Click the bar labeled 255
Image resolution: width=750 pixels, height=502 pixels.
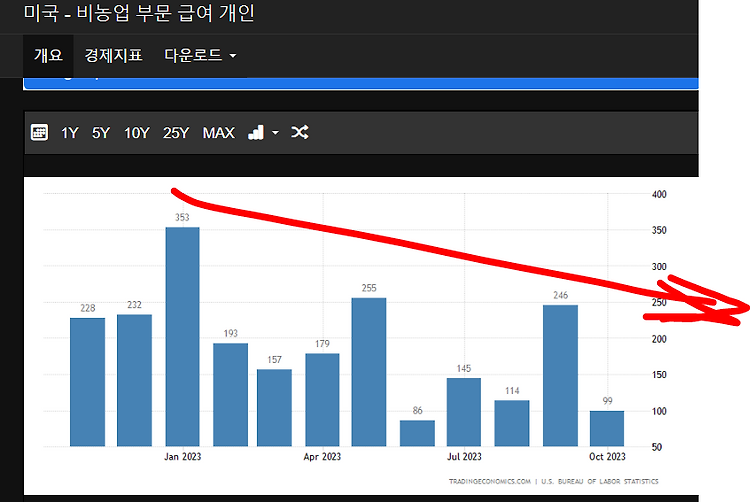click(x=369, y=372)
